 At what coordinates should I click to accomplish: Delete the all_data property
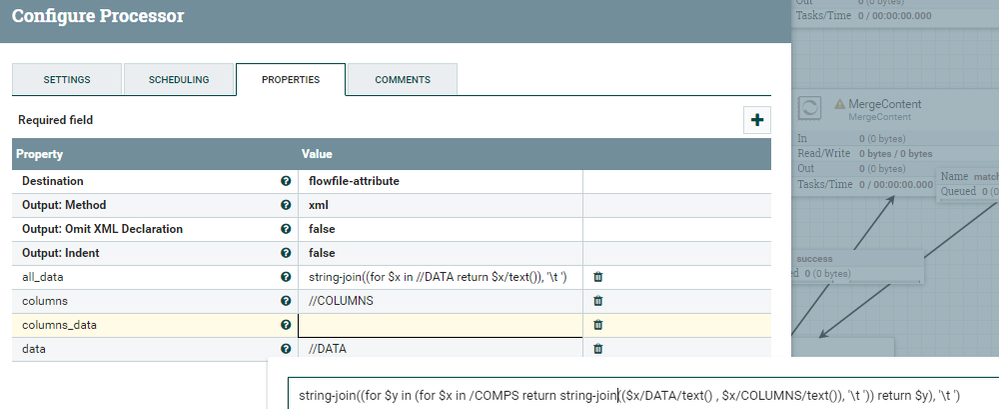(598, 277)
